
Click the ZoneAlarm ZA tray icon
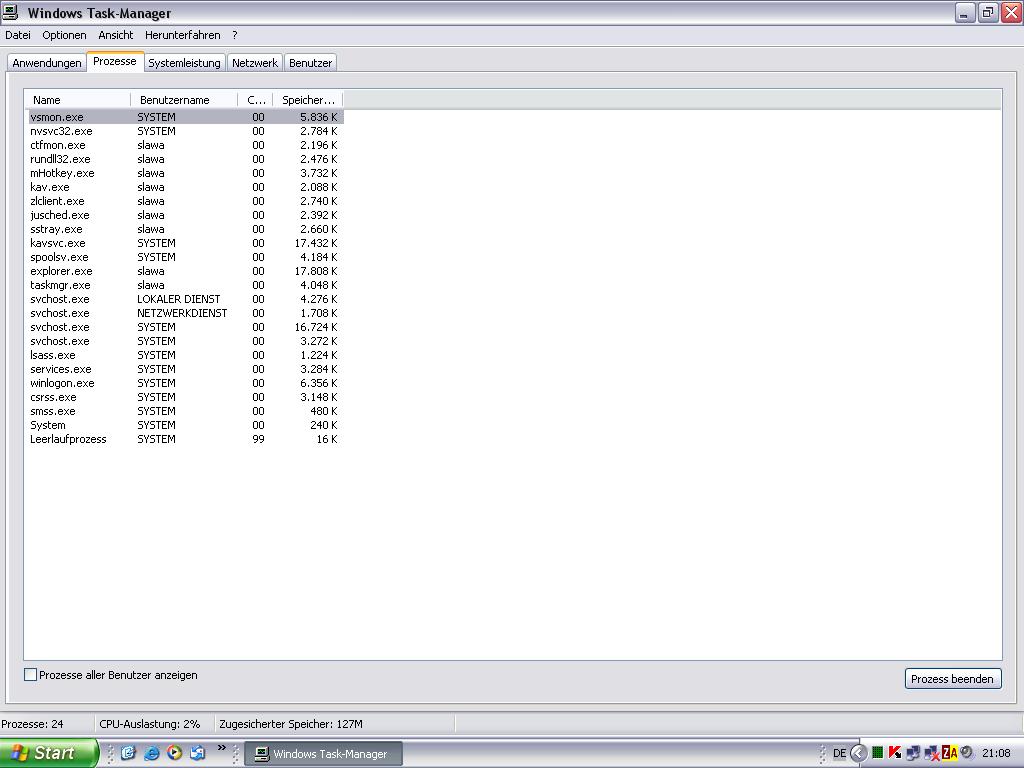pos(949,753)
